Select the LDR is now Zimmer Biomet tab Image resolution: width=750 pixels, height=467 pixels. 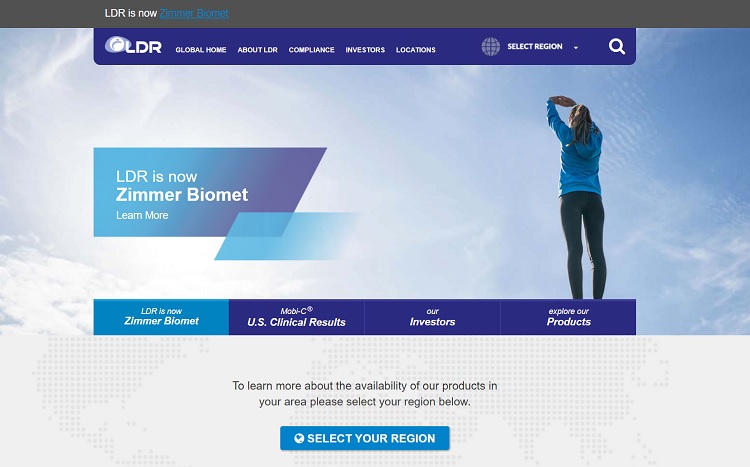coord(161,317)
